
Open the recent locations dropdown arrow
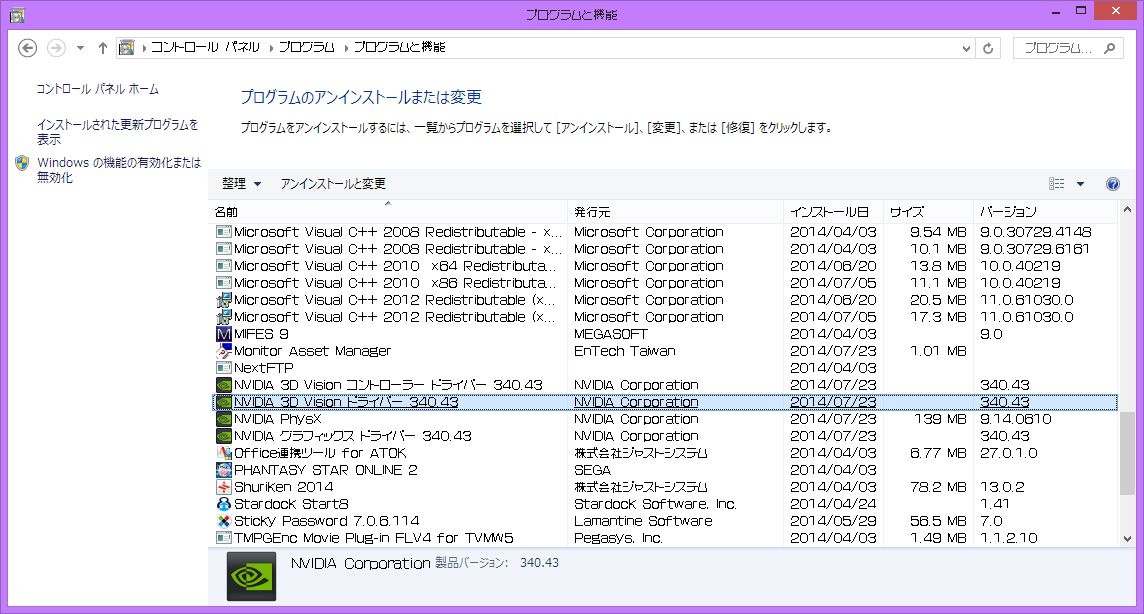[x=80, y=48]
